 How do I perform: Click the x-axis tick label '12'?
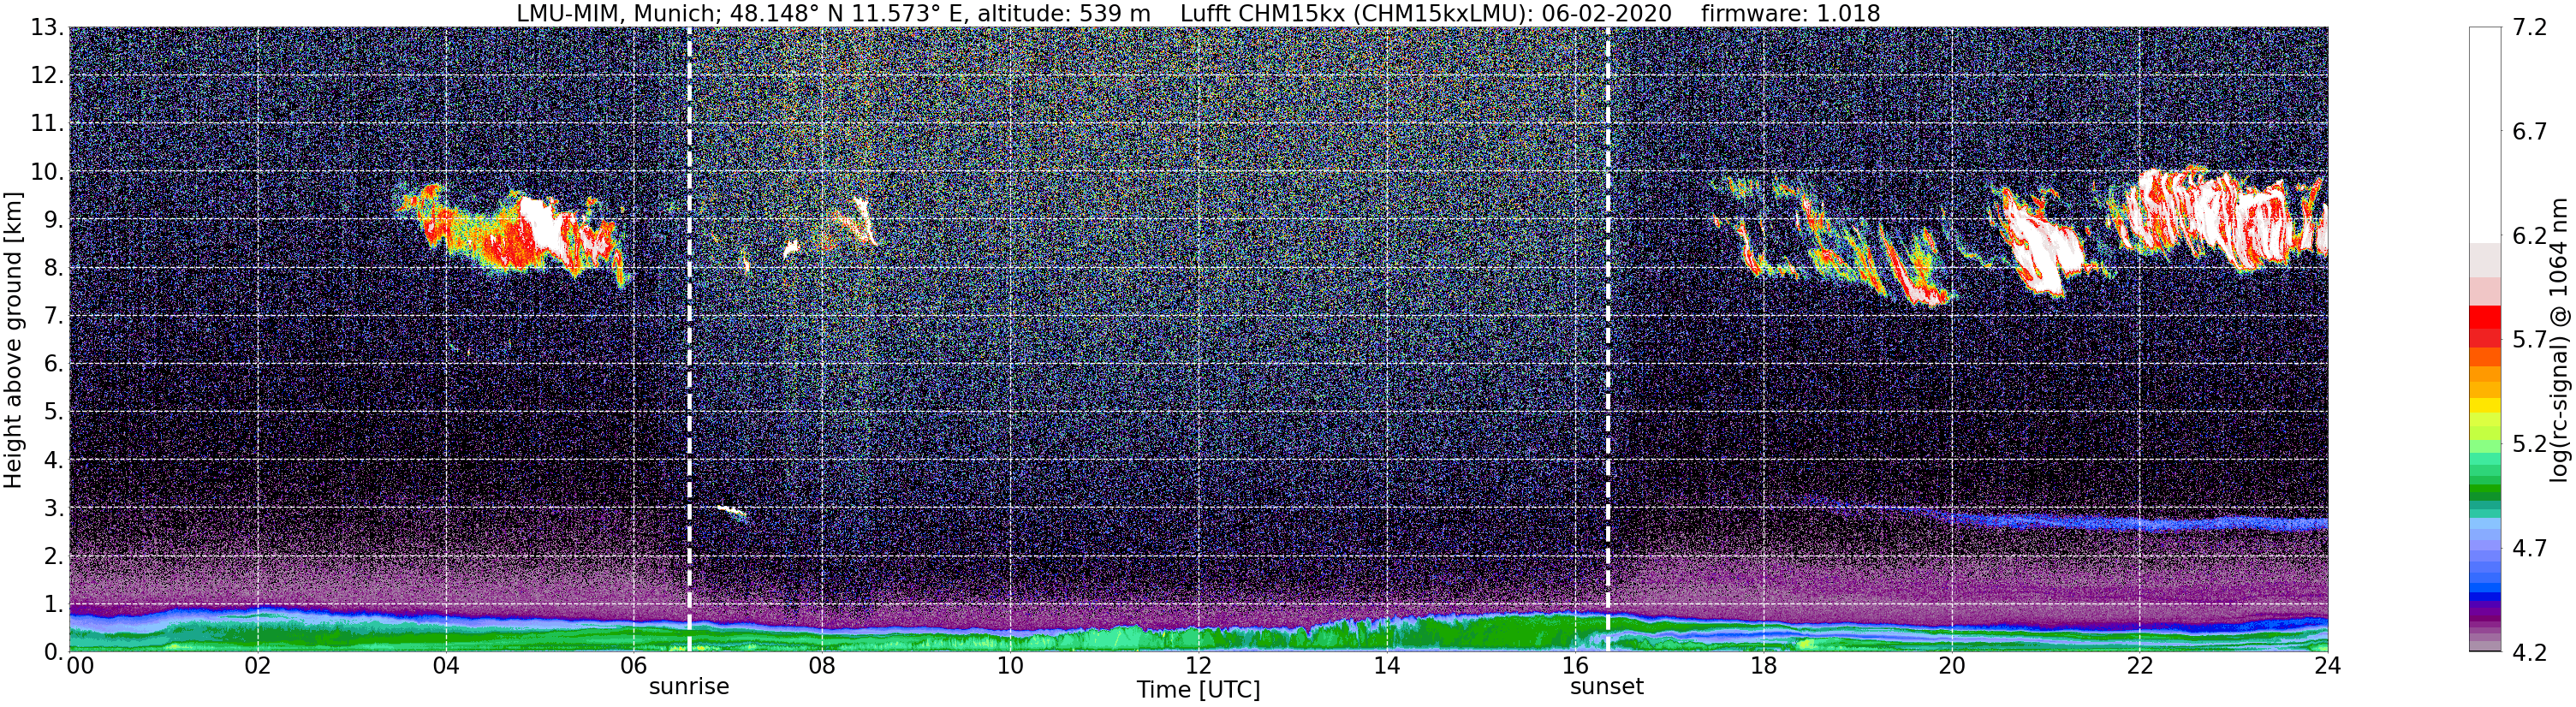click(x=1198, y=665)
